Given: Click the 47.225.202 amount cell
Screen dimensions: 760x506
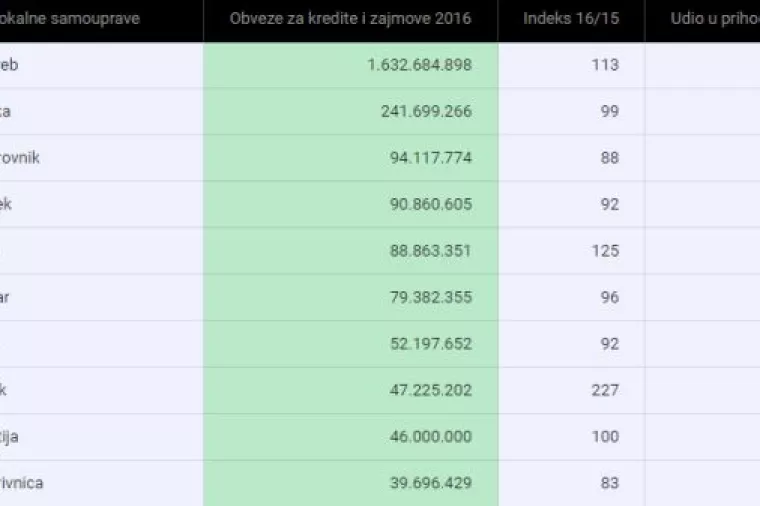Looking at the screenshot, I should (x=430, y=390).
